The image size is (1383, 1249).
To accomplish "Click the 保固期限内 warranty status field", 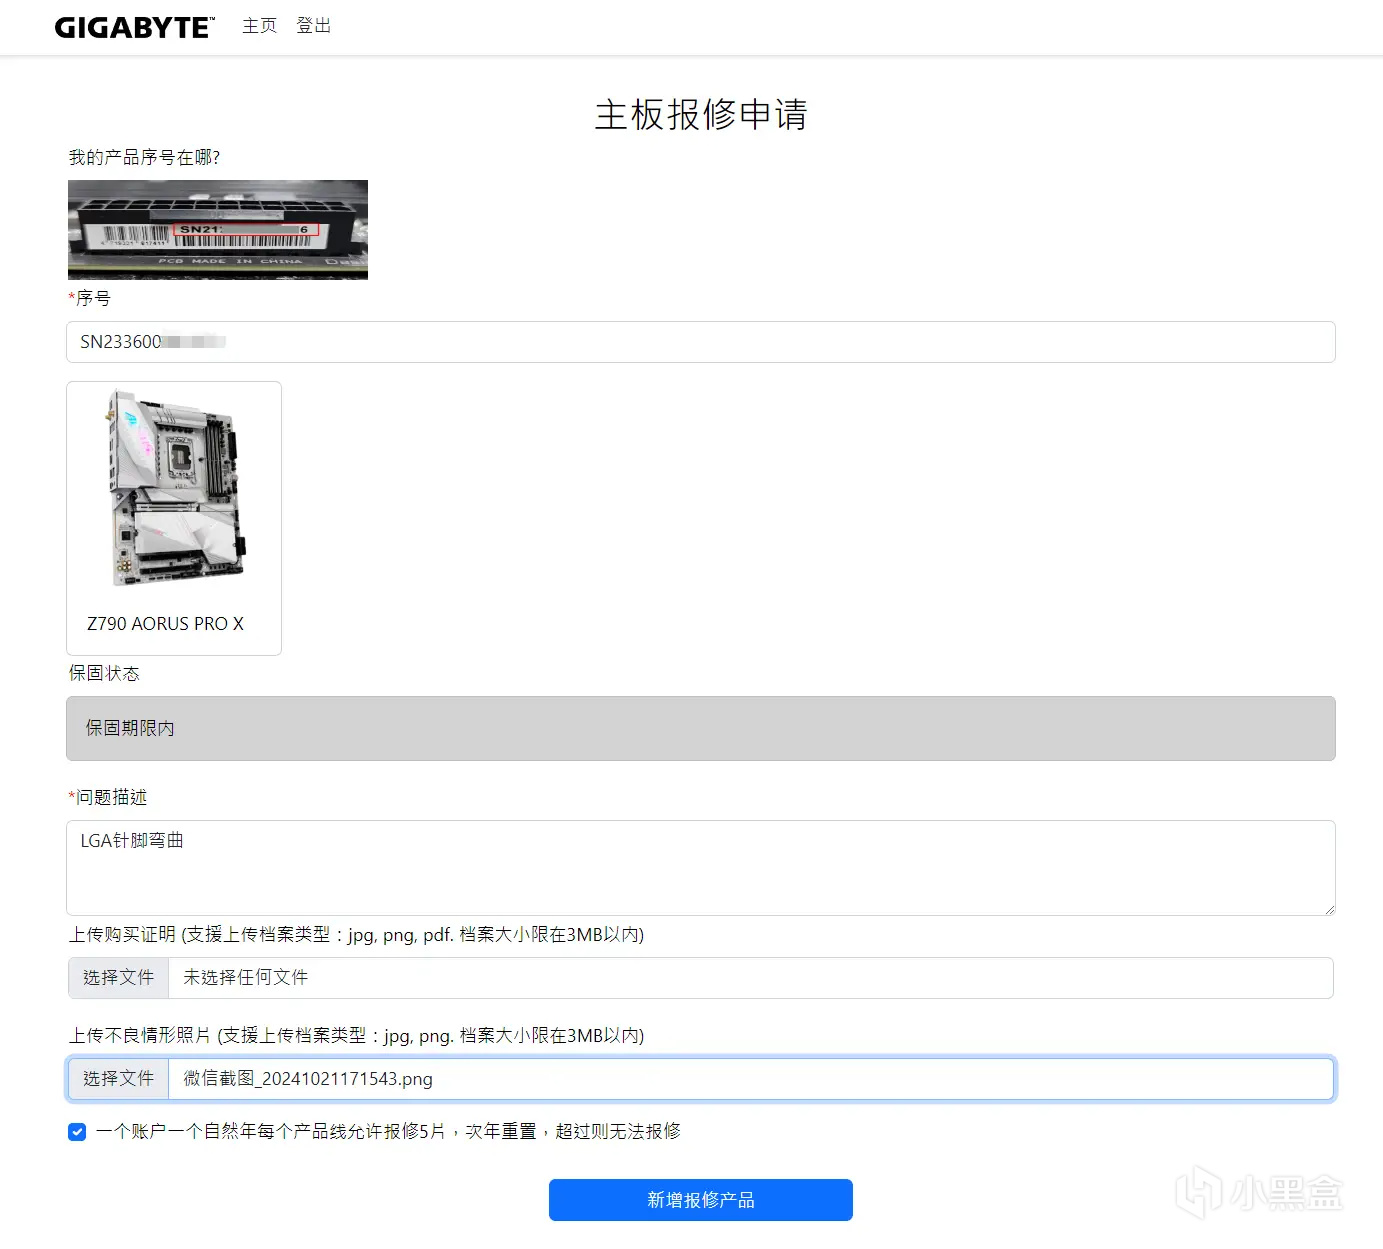I will point(700,728).
